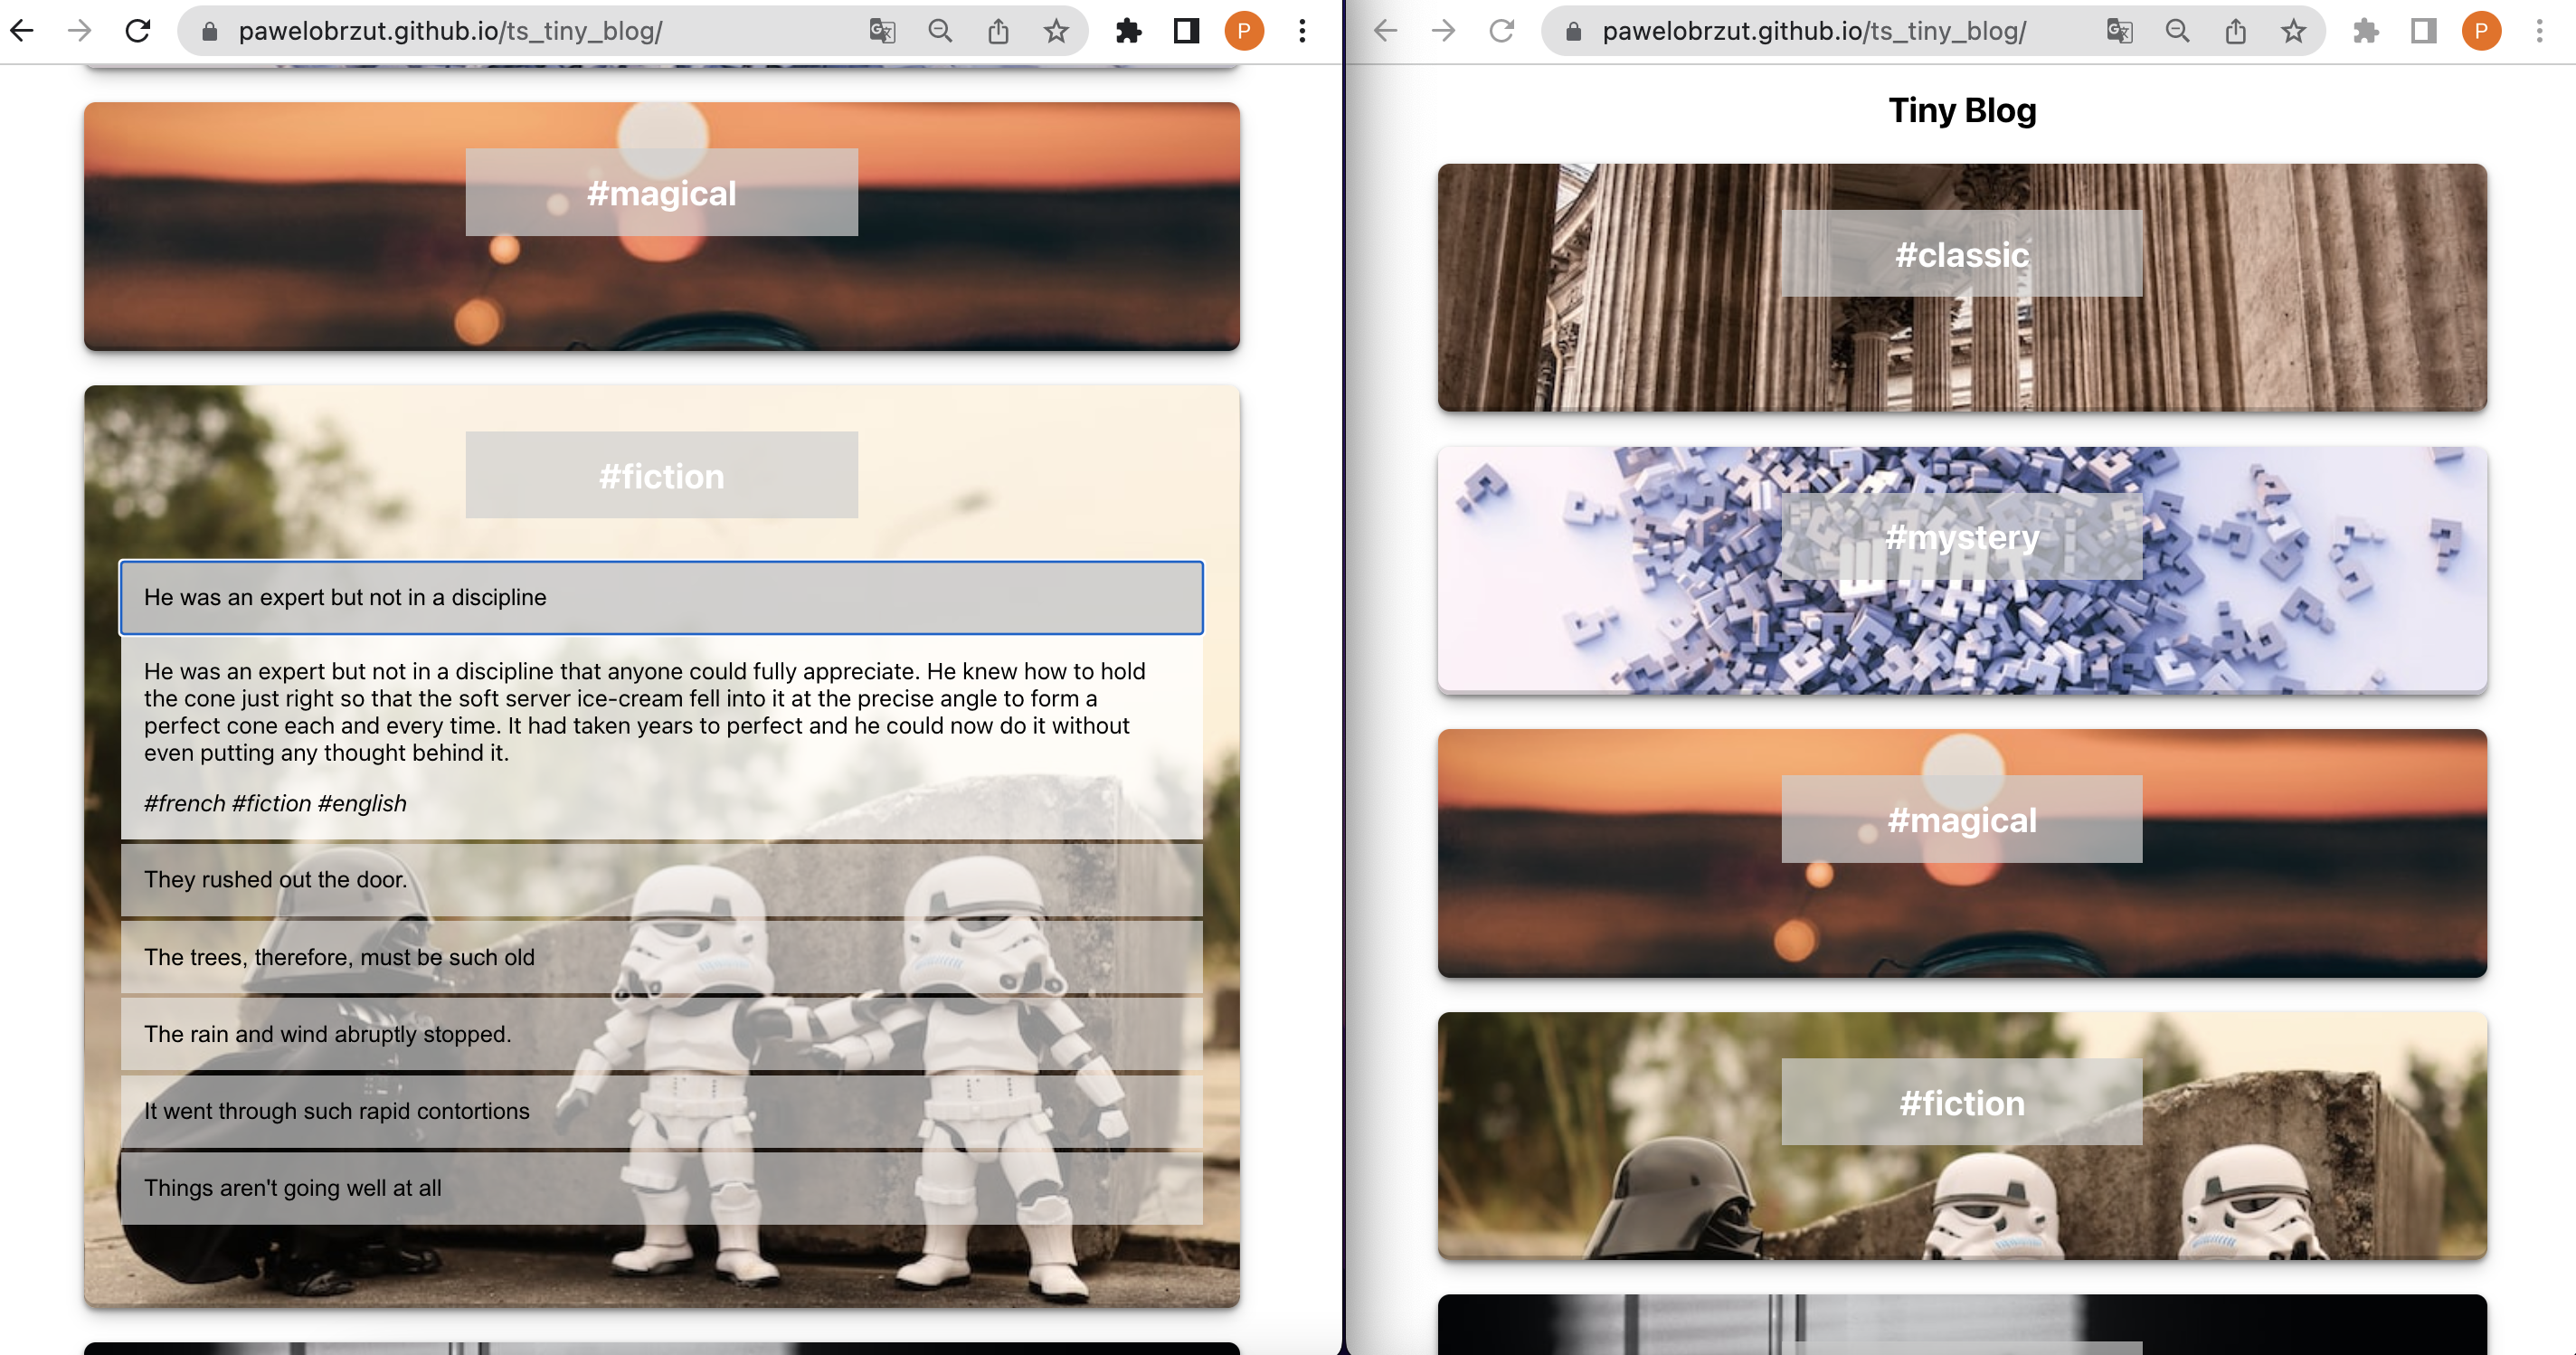Share this page from left address bar
2576x1355 pixels.
click(997, 31)
